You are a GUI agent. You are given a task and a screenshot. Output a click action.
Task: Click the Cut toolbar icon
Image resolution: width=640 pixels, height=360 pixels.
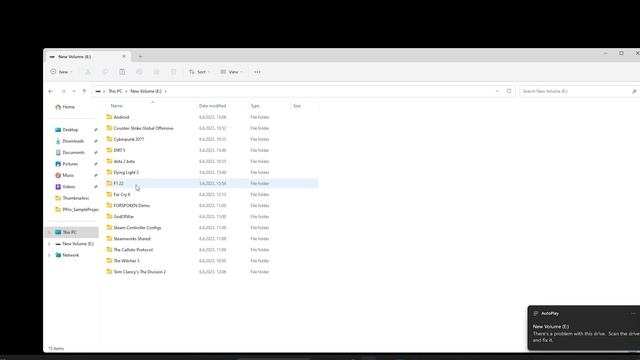pos(88,72)
